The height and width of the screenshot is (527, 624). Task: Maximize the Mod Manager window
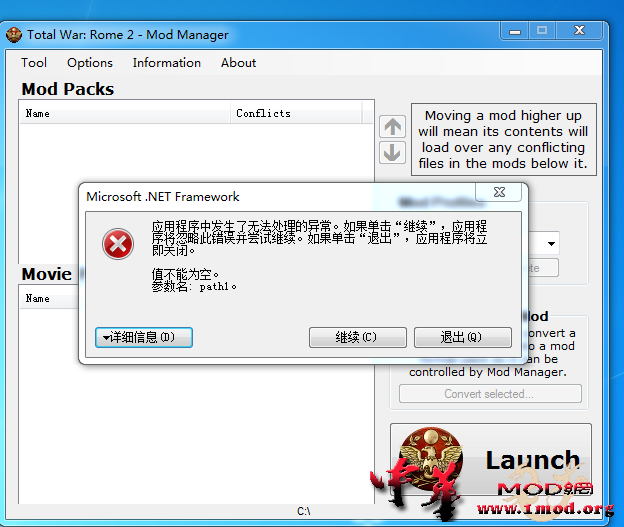click(542, 31)
